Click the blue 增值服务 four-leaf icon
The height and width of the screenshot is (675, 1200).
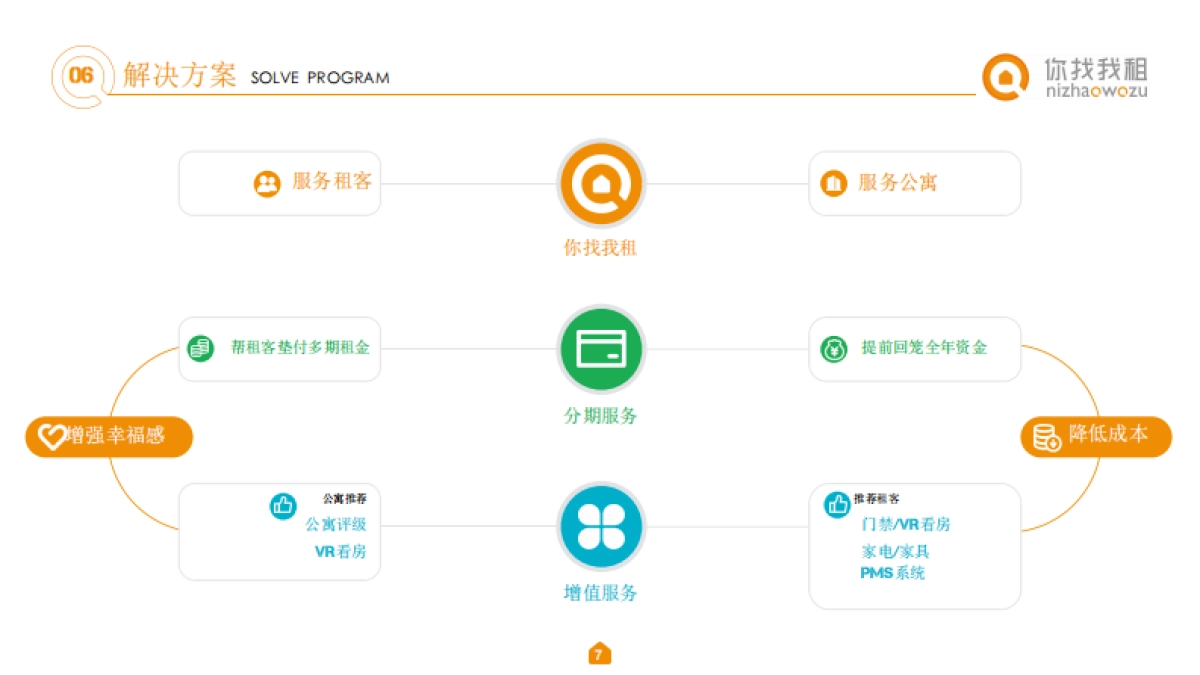(x=600, y=526)
